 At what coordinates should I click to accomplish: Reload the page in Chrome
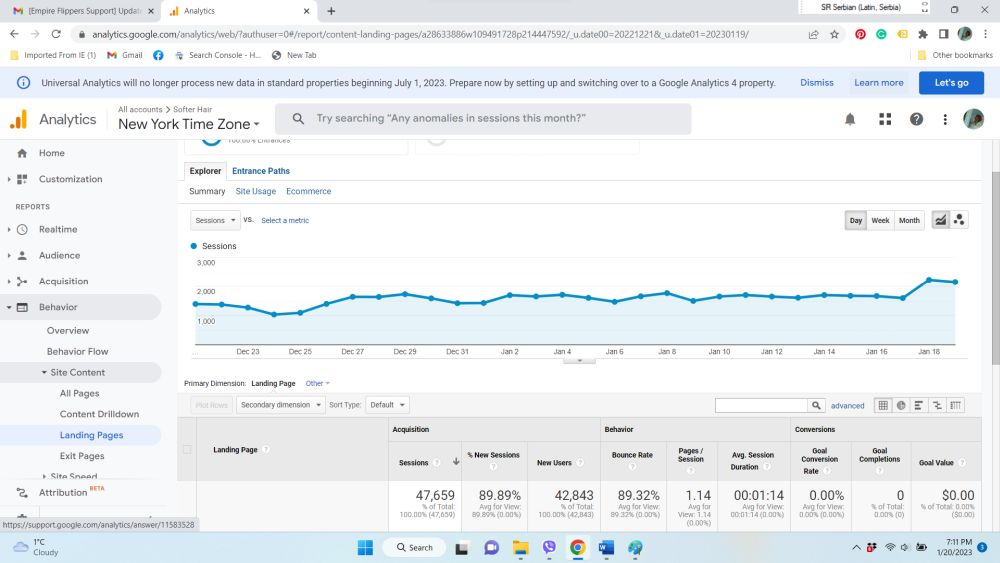pyautogui.click(x=56, y=34)
